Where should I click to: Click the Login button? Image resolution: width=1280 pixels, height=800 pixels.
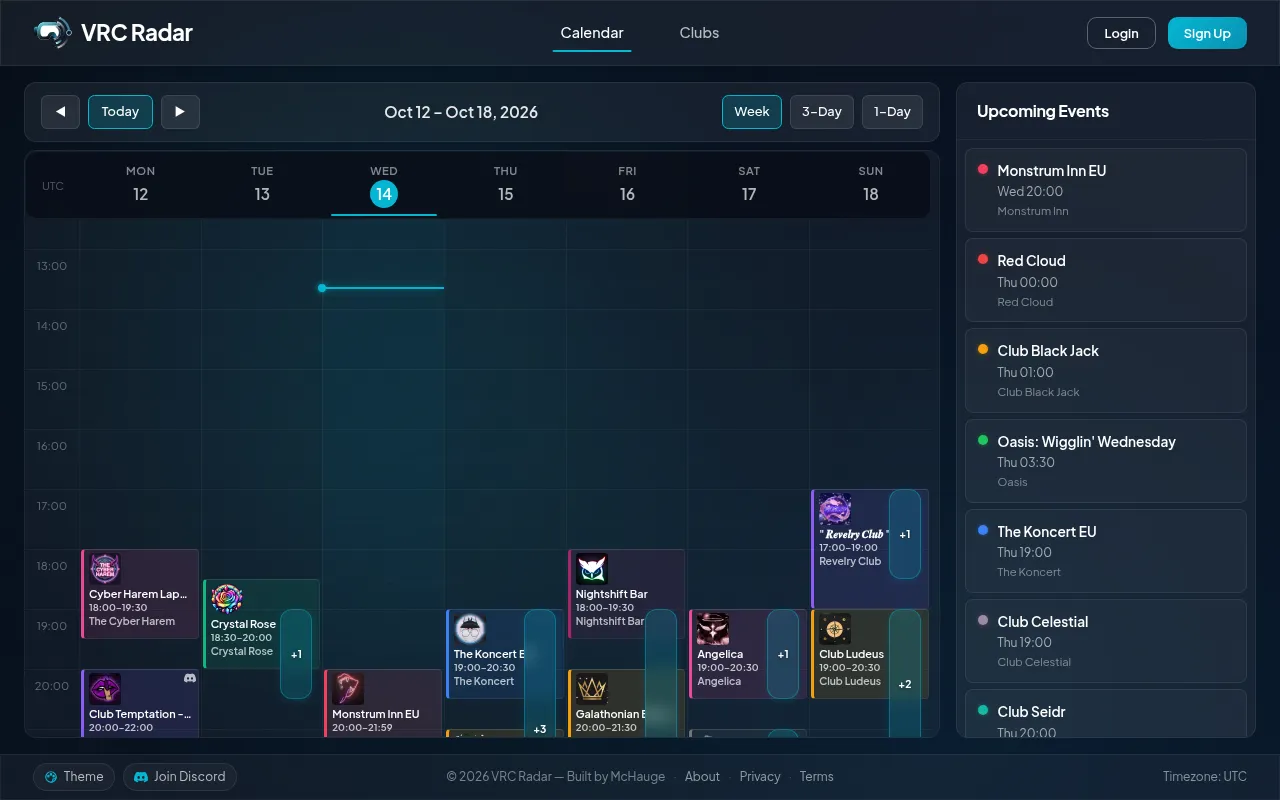coord(1121,33)
